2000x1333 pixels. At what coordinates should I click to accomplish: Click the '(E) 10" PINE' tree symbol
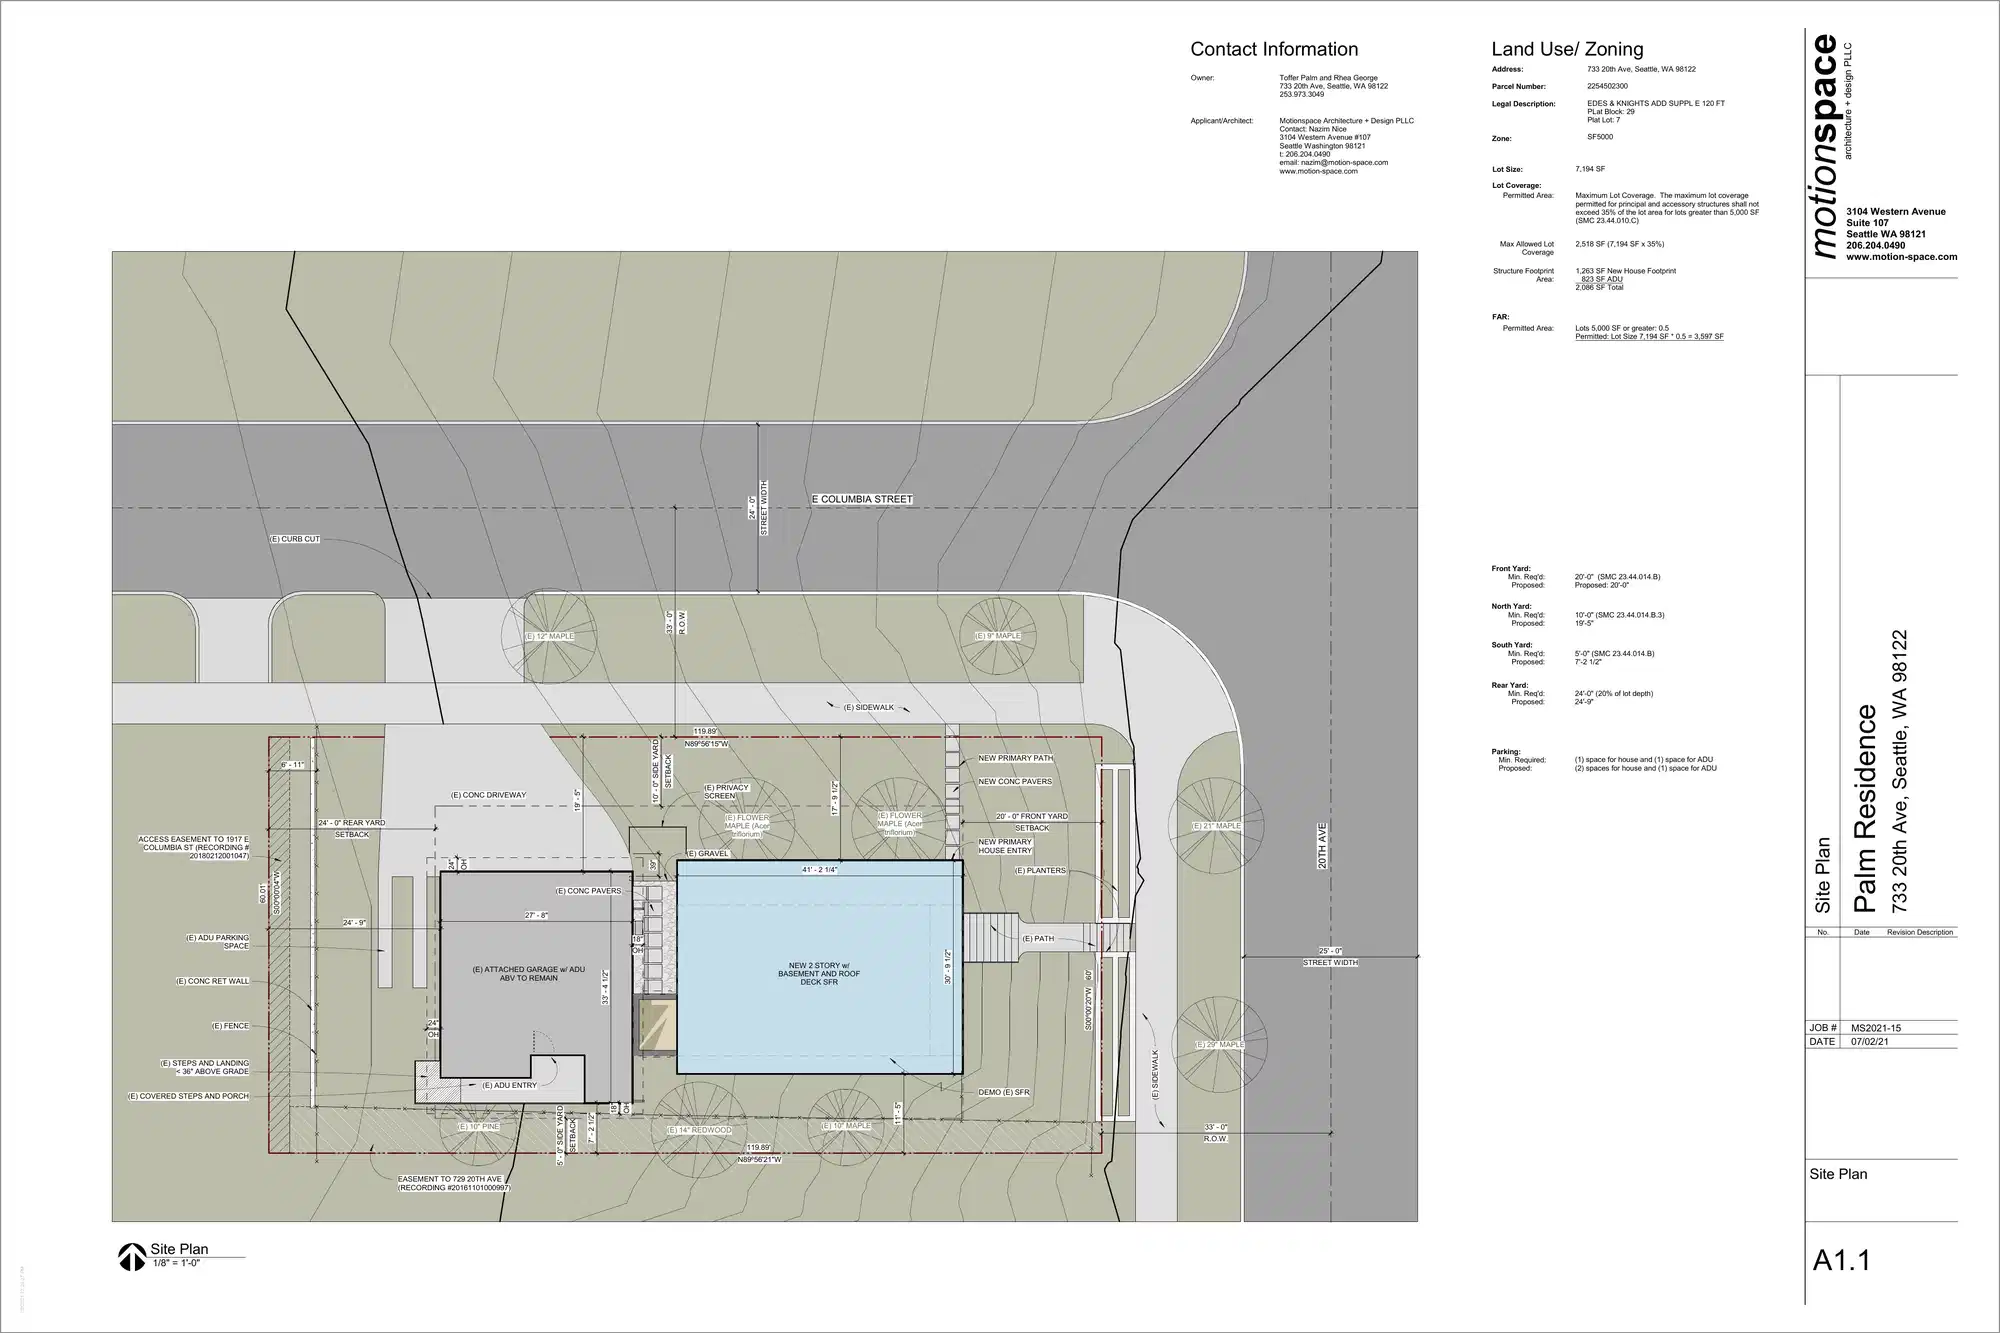pyautogui.click(x=479, y=1127)
